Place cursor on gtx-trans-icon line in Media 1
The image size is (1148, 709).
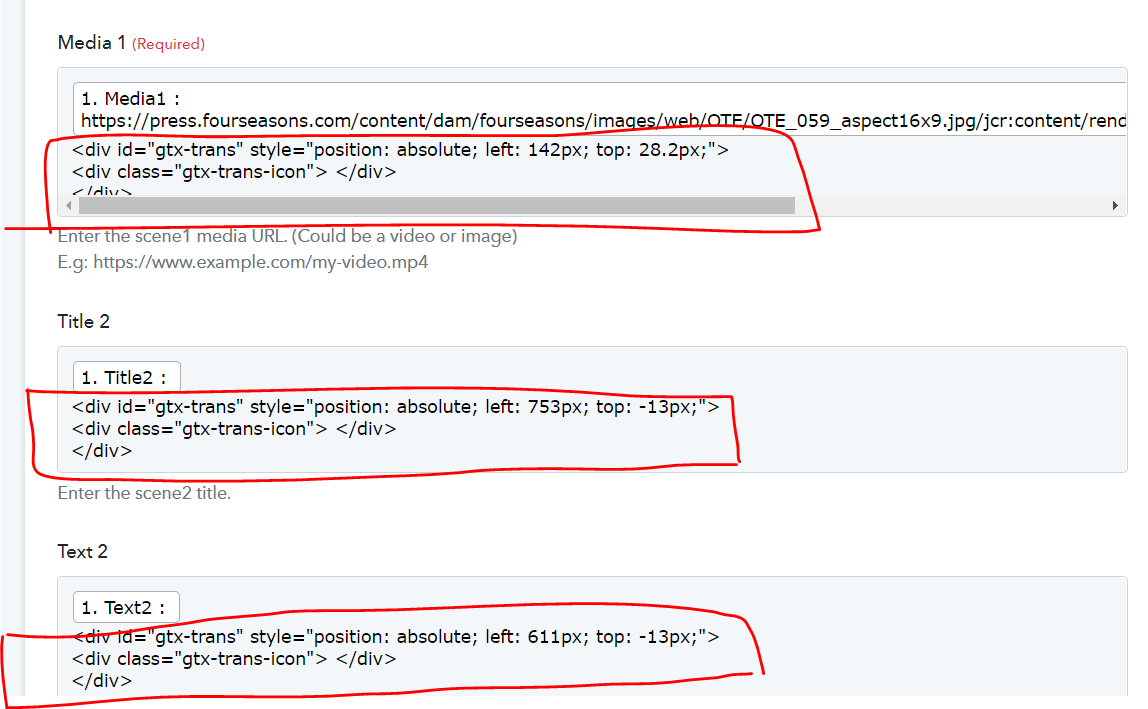(234, 172)
